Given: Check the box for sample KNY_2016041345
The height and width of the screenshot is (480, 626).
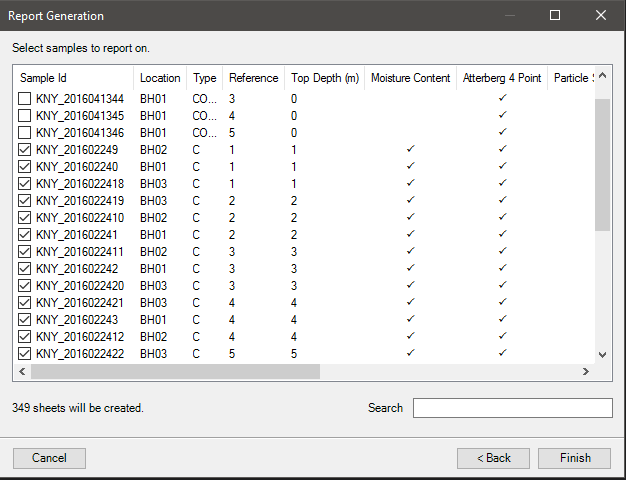Looking at the screenshot, I should click(25, 116).
